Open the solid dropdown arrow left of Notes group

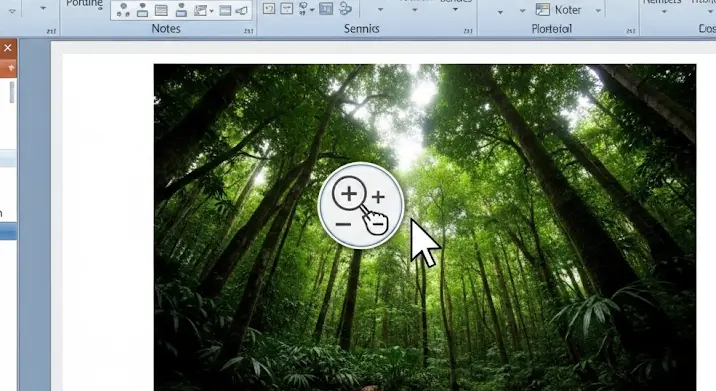pyautogui.click(x=43, y=8)
